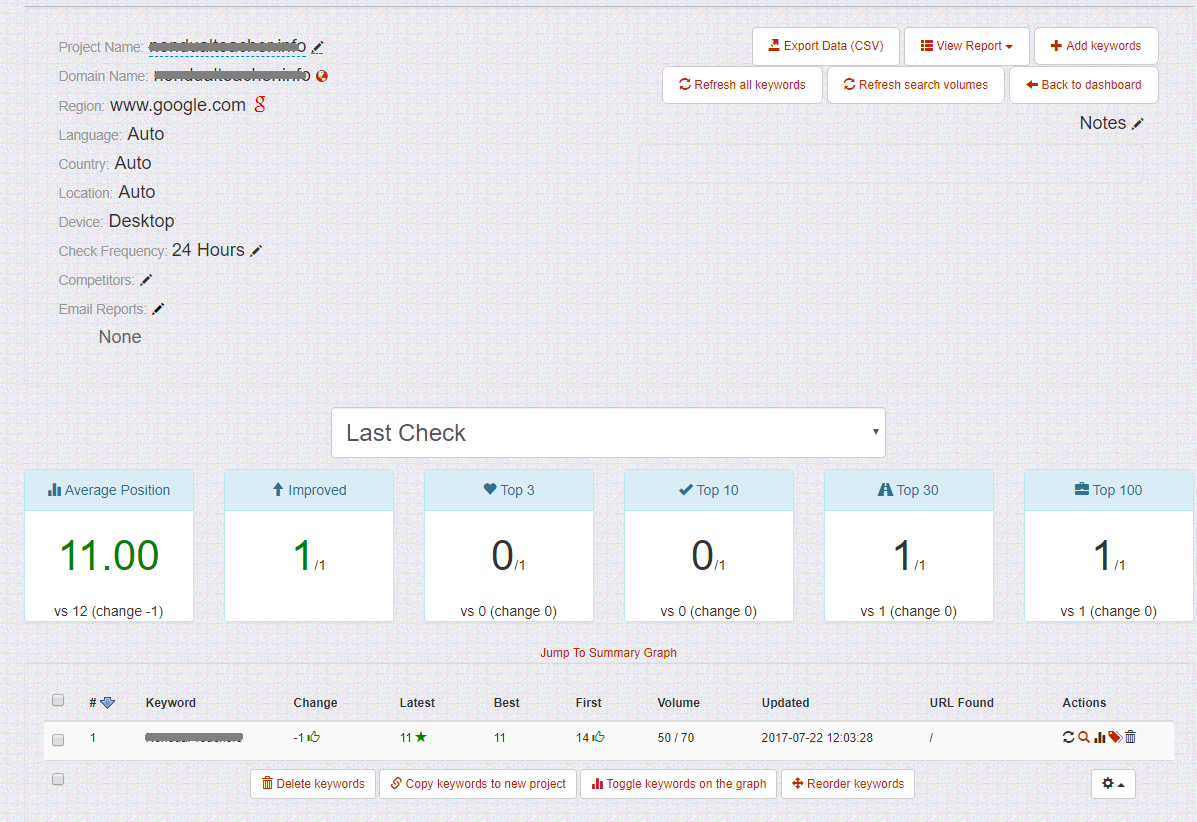Click Delete keywords button
The width and height of the screenshot is (1197, 822).
click(x=313, y=784)
